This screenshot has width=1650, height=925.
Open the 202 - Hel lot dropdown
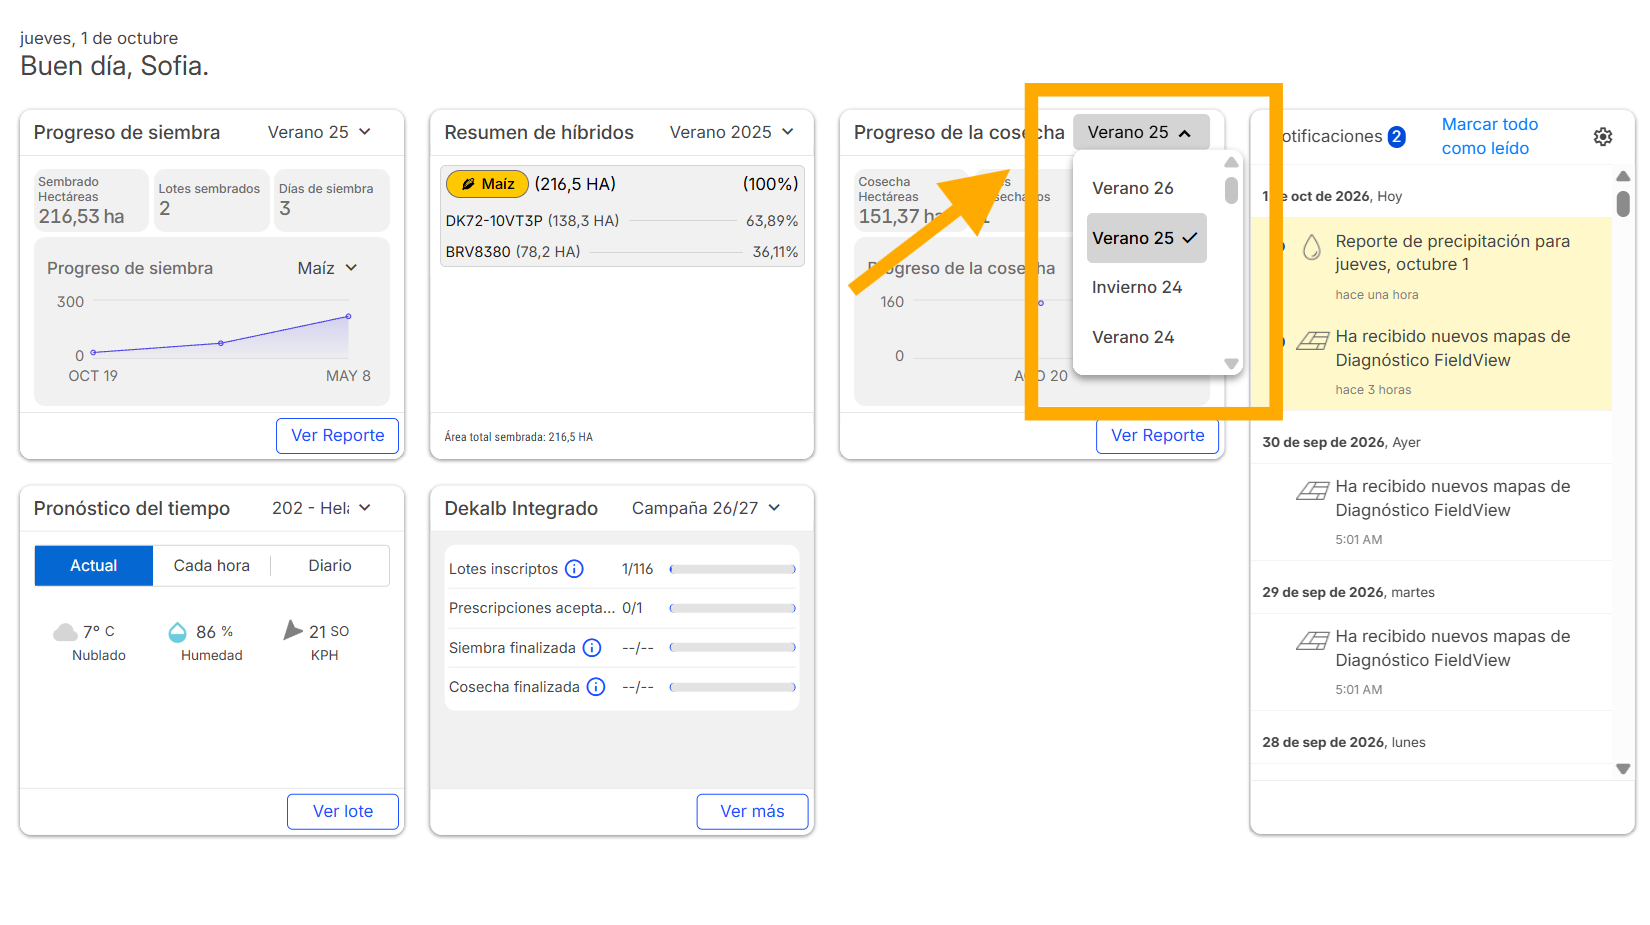(322, 508)
